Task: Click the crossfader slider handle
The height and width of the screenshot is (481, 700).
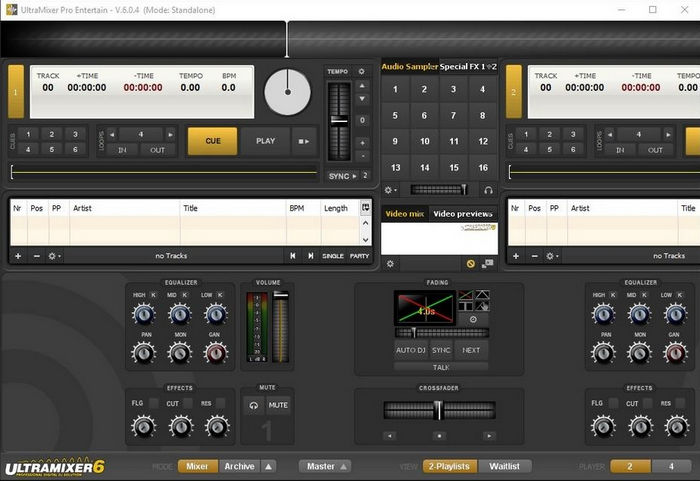Action: pyautogui.click(x=438, y=410)
